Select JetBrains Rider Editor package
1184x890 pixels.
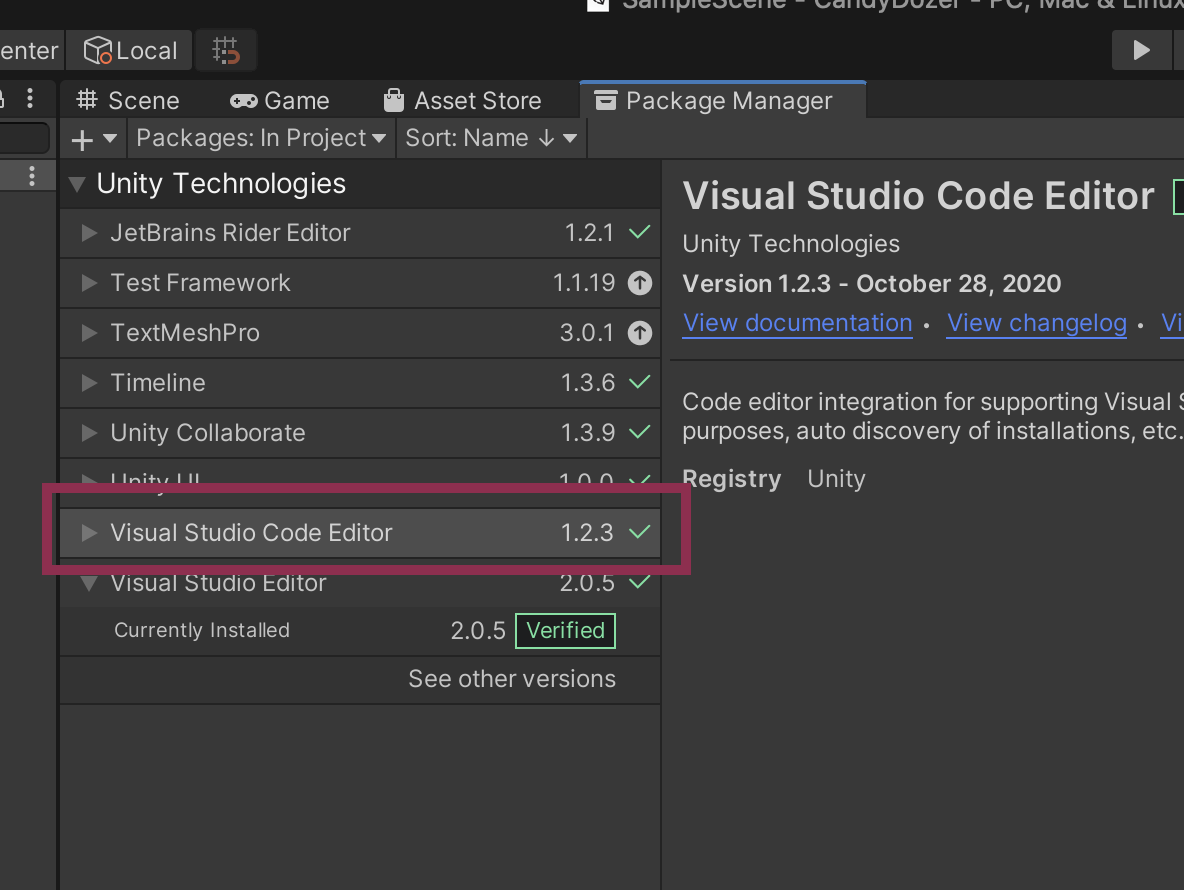click(360, 233)
